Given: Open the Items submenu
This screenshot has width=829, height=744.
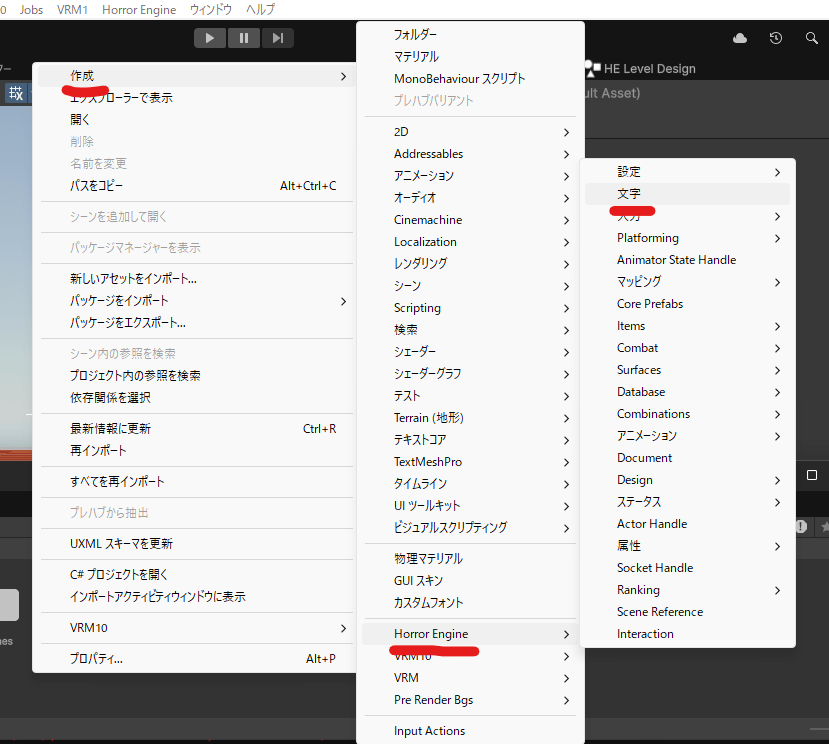Looking at the screenshot, I should (687, 326).
